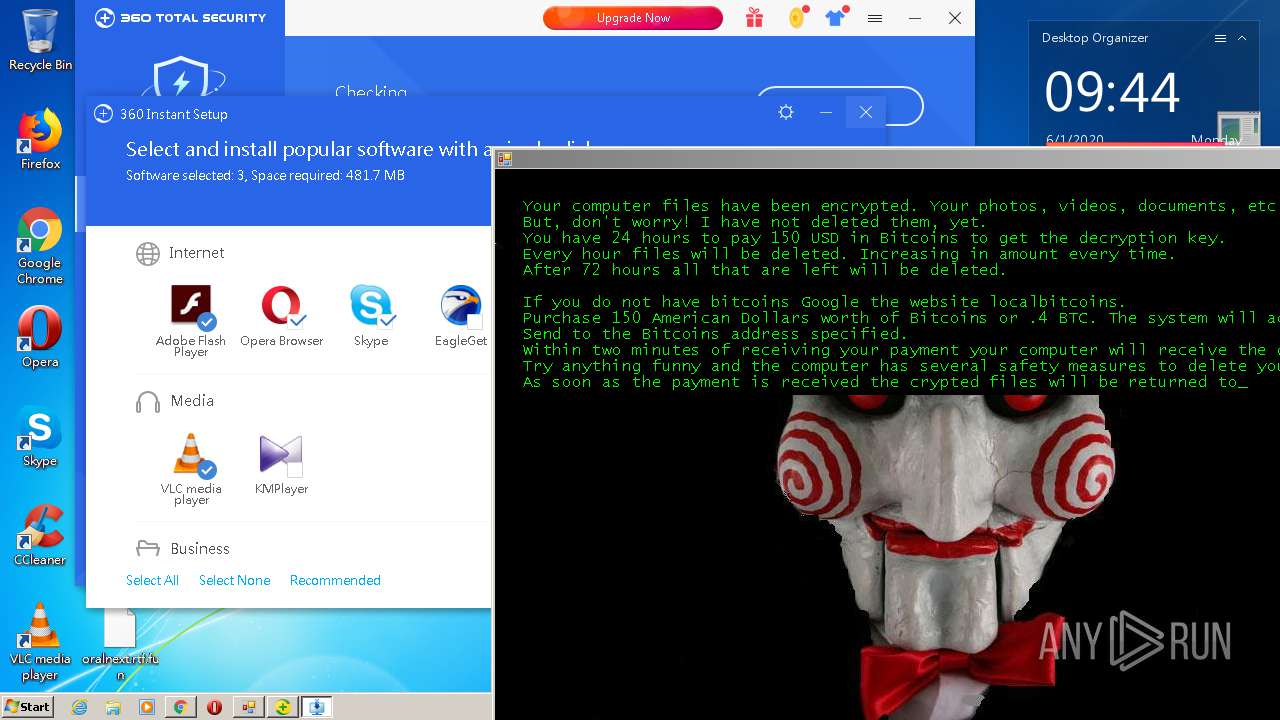
Task: Open Windows Media Player from taskbar
Action: (x=147, y=707)
